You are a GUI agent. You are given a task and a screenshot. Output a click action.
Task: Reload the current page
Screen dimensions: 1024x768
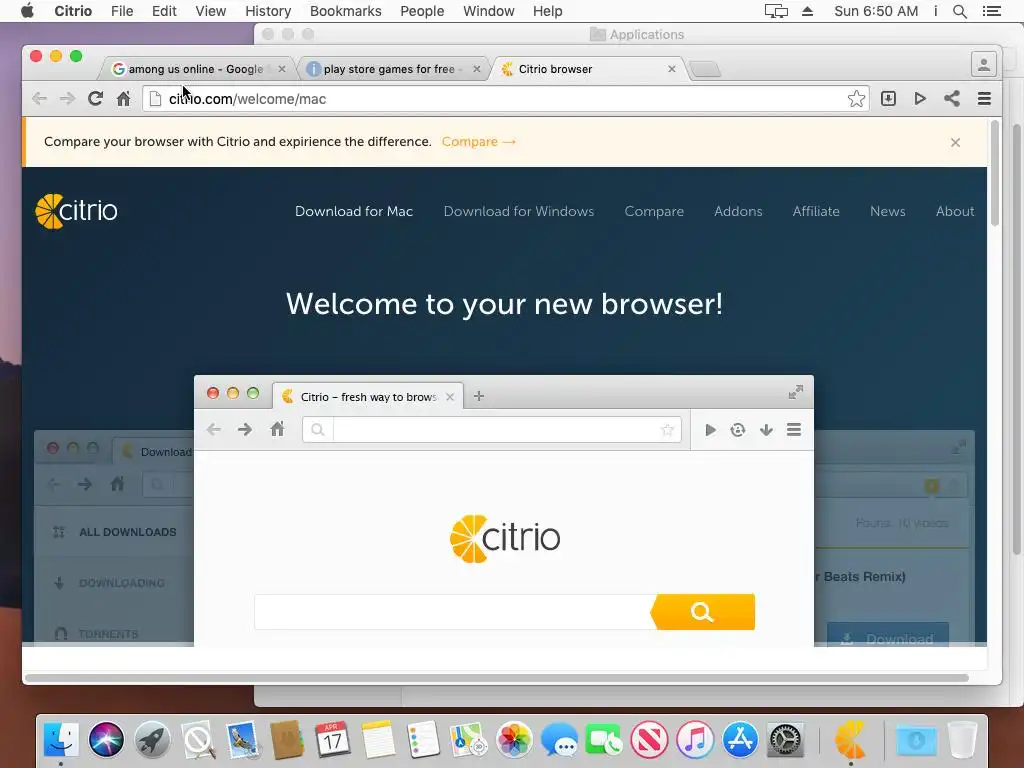95,99
